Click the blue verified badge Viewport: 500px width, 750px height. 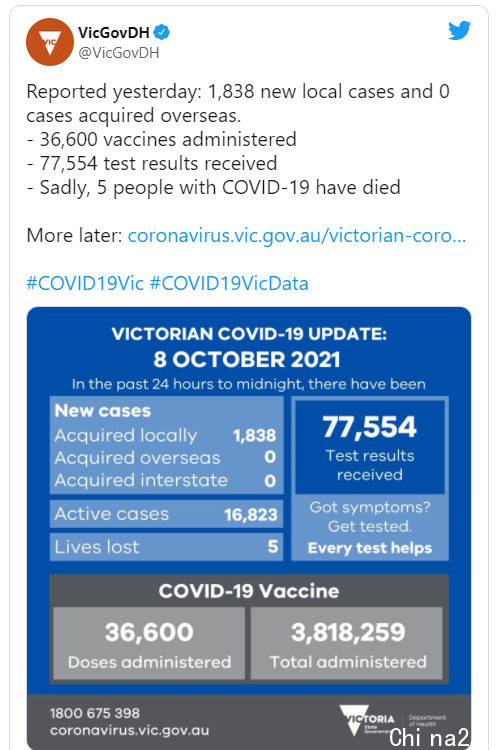[x=163, y=33]
